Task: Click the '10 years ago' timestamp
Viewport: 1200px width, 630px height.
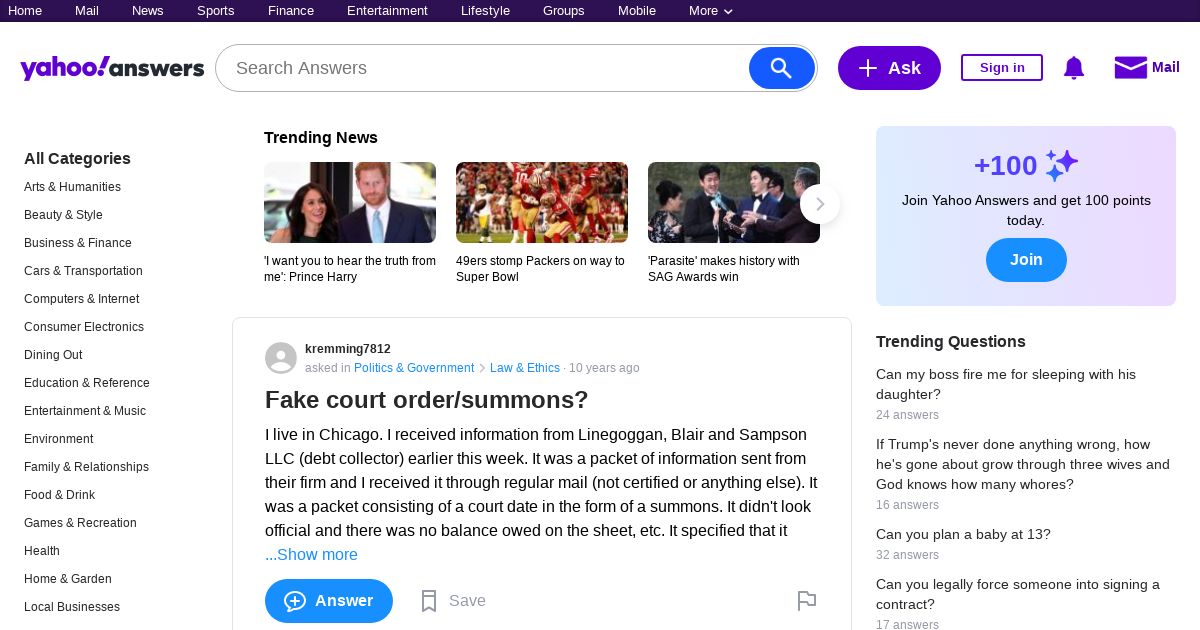Action: pyautogui.click(x=604, y=368)
